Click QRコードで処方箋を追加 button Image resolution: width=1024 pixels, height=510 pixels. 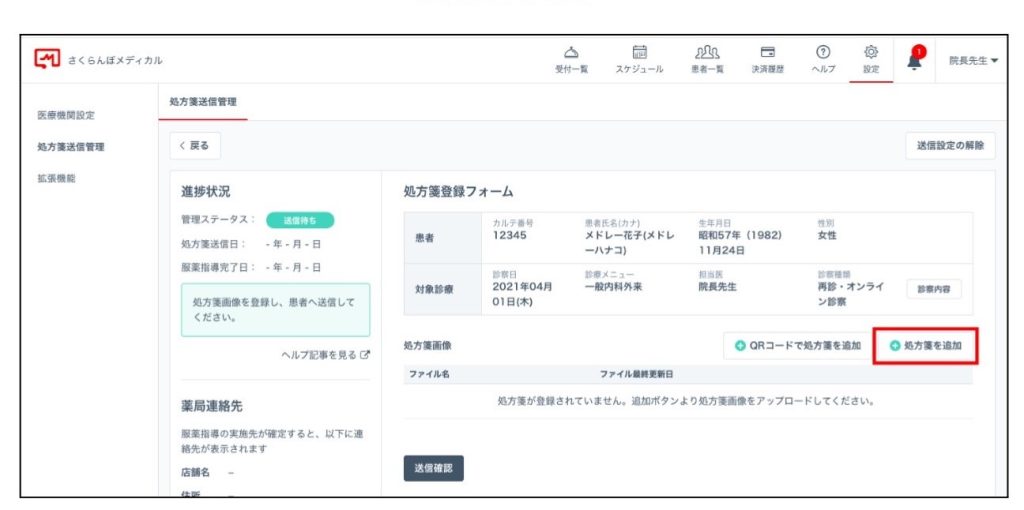tap(796, 346)
